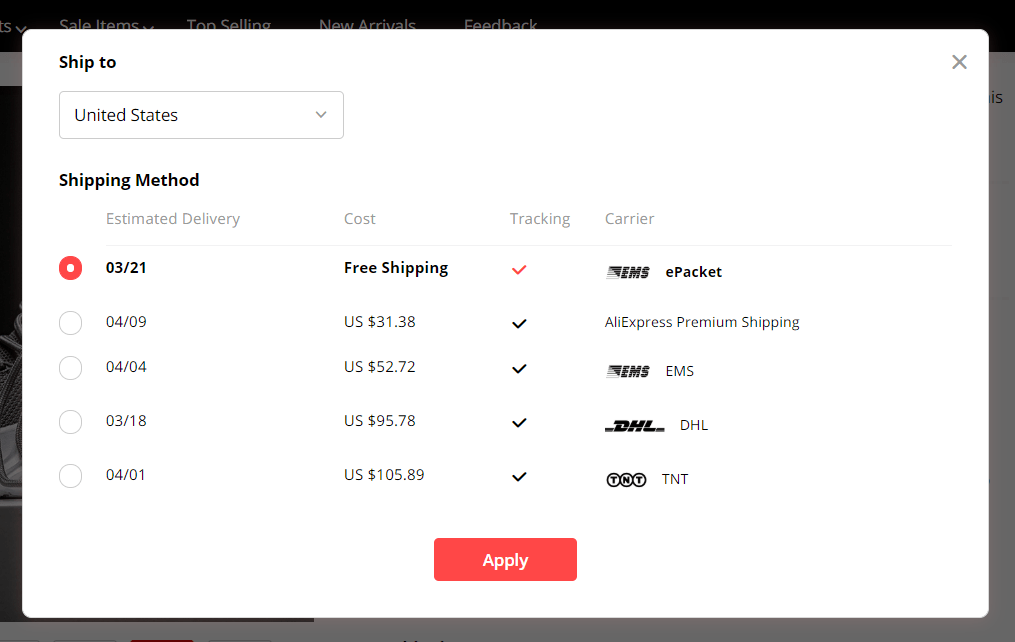
Task: Click the EMS logo beside ePacket
Action: click(628, 272)
